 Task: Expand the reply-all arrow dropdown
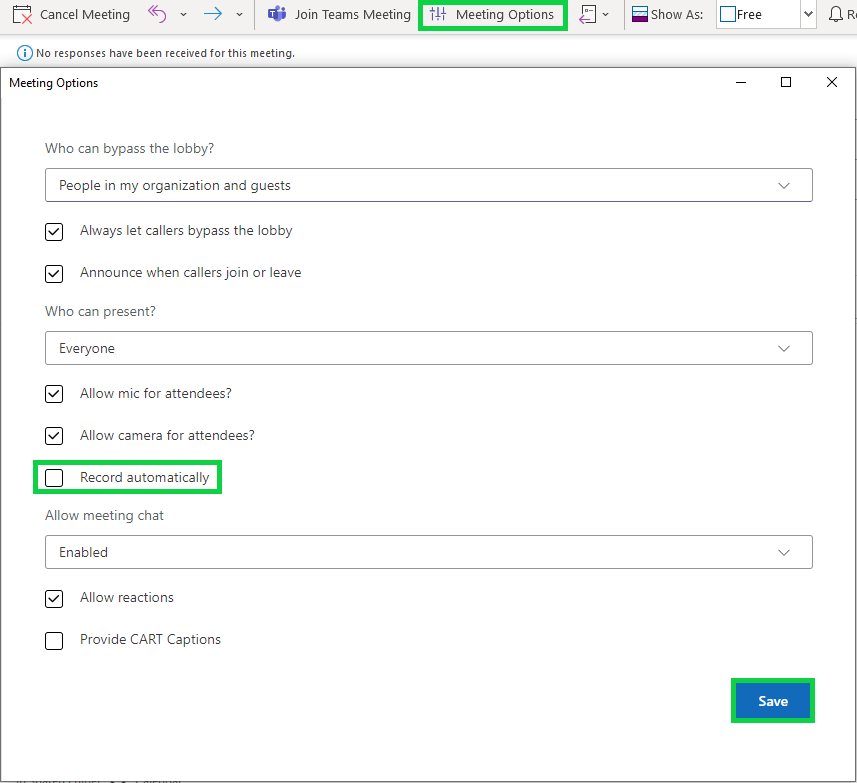pyautogui.click(x=183, y=15)
